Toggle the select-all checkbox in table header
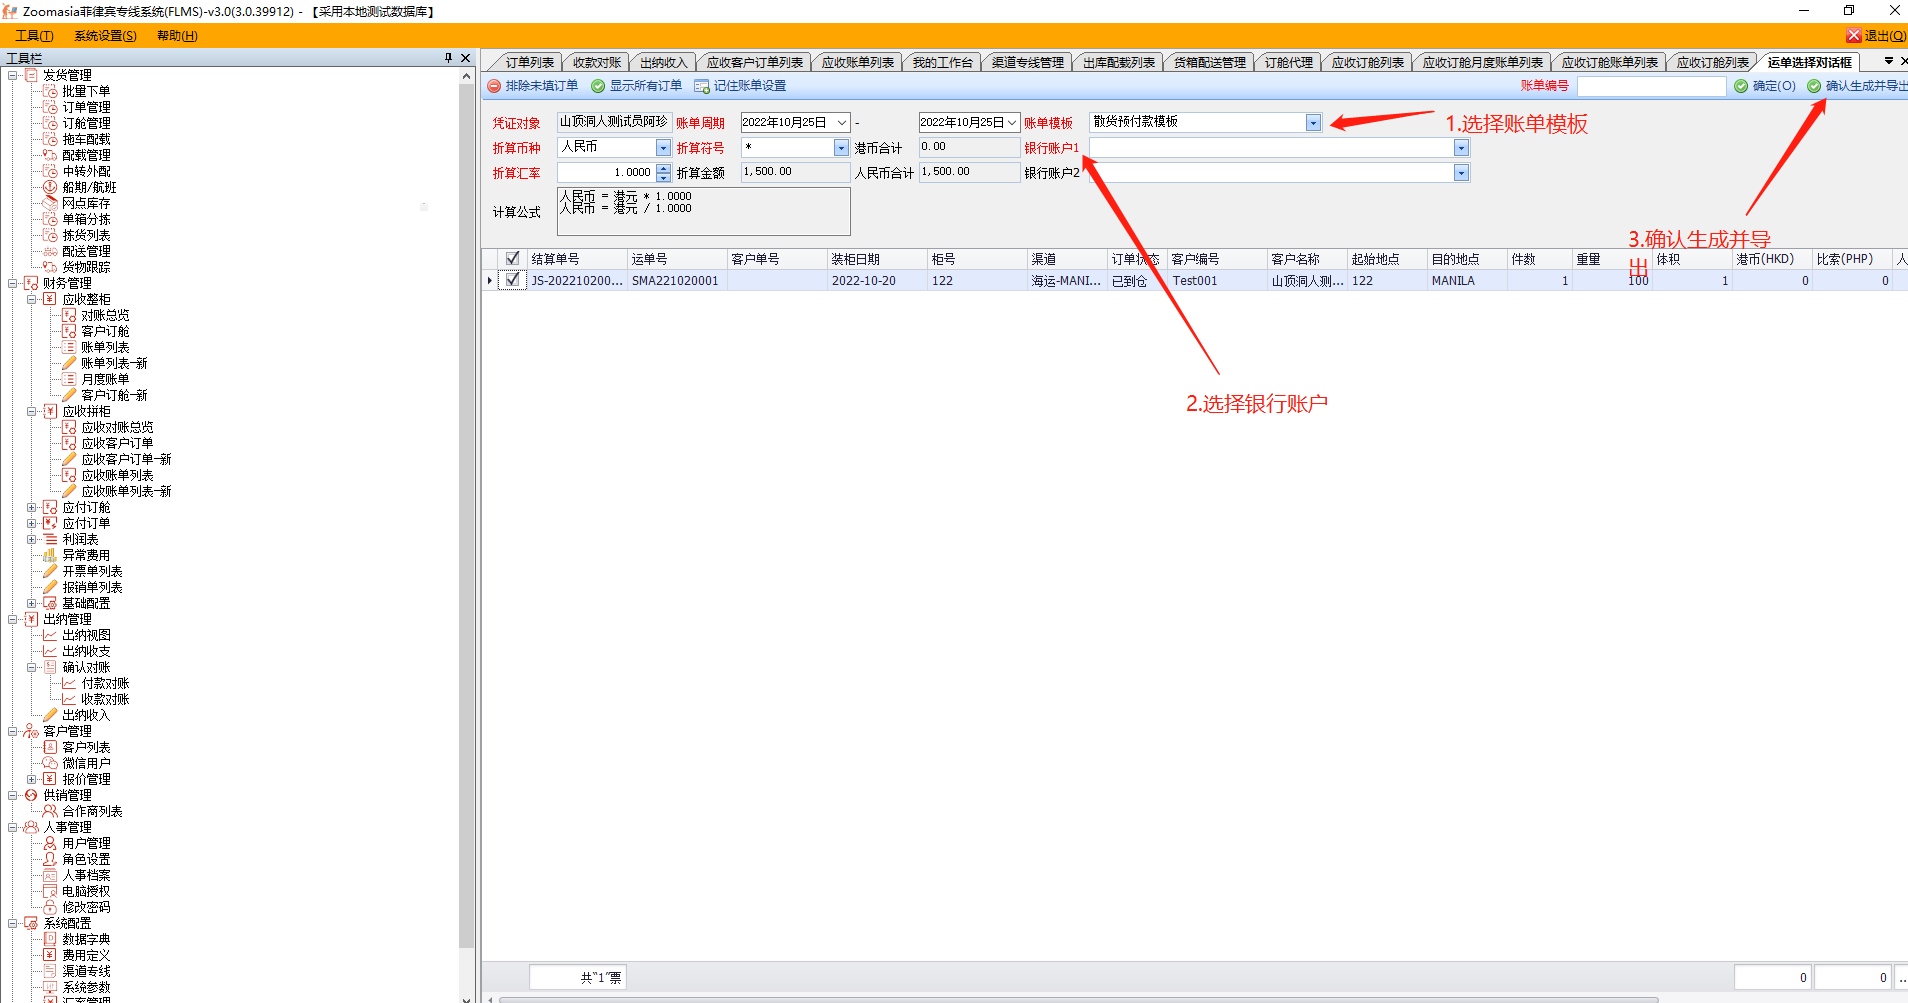 pyautogui.click(x=513, y=258)
